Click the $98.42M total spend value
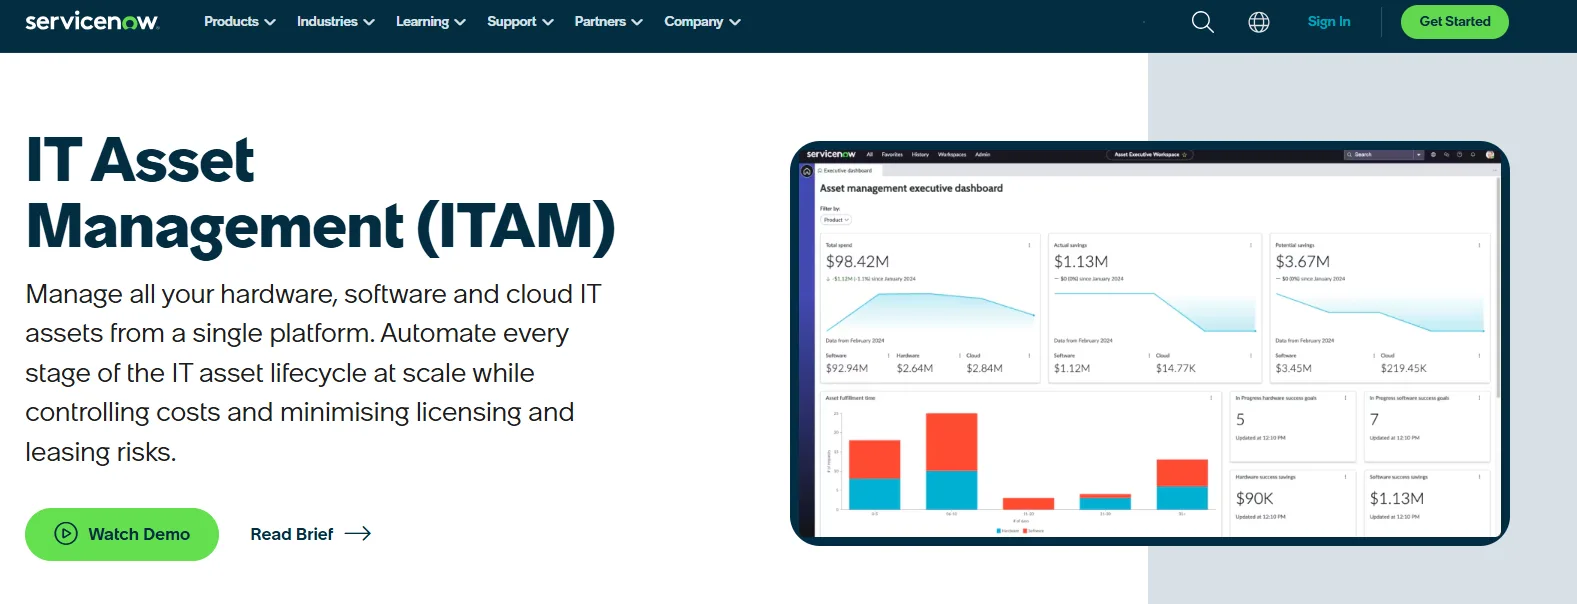Screen dimensions: 1577x604 tap(857, 262)
